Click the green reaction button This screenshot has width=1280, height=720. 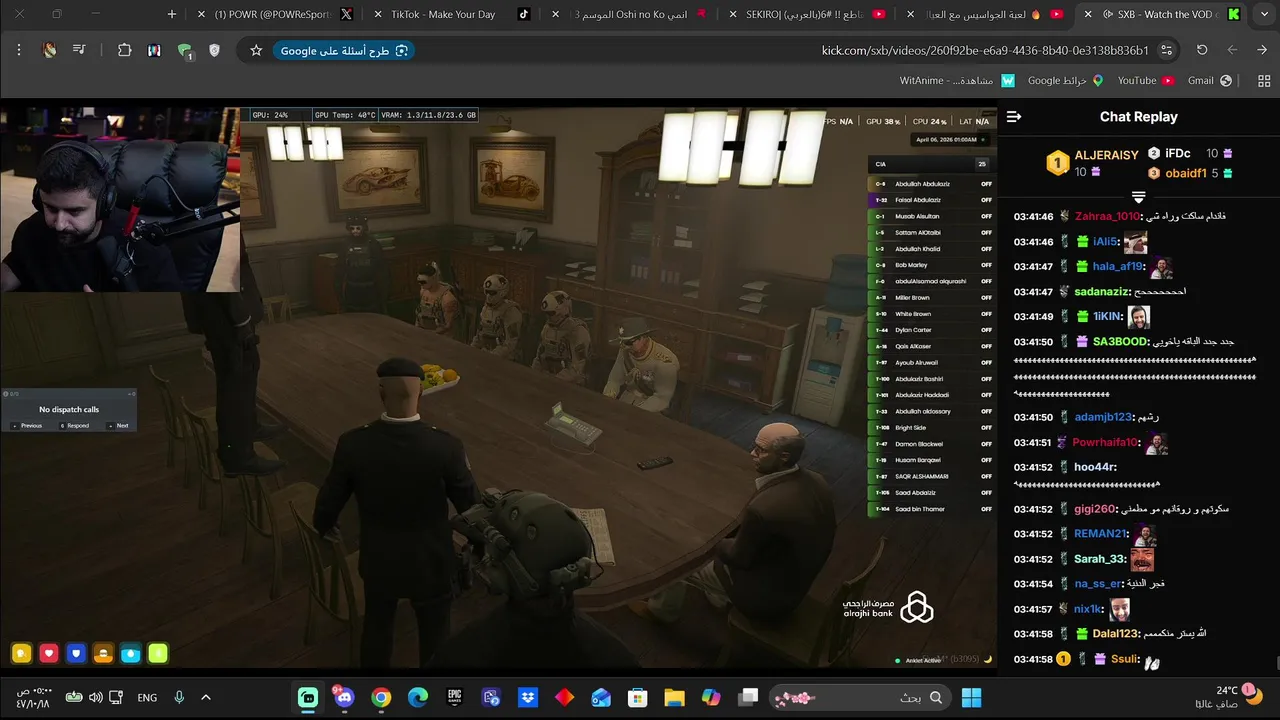pos(158,654)
